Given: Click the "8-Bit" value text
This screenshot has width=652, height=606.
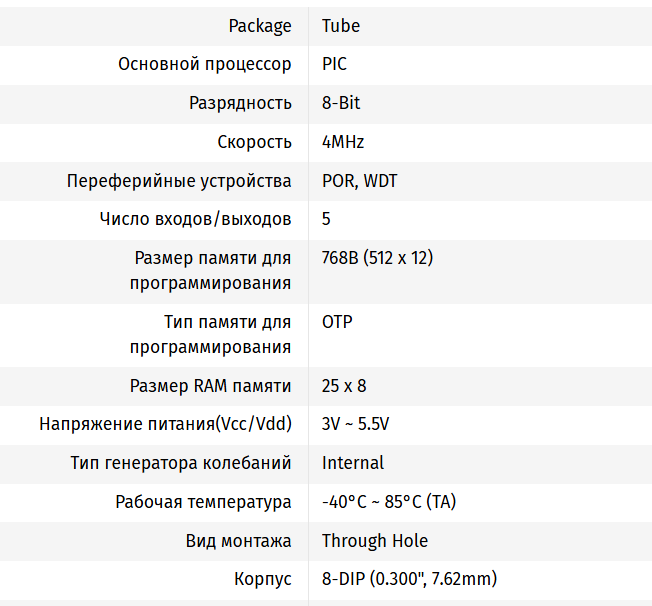Looking at the screenshot, I should pos(341,103).
